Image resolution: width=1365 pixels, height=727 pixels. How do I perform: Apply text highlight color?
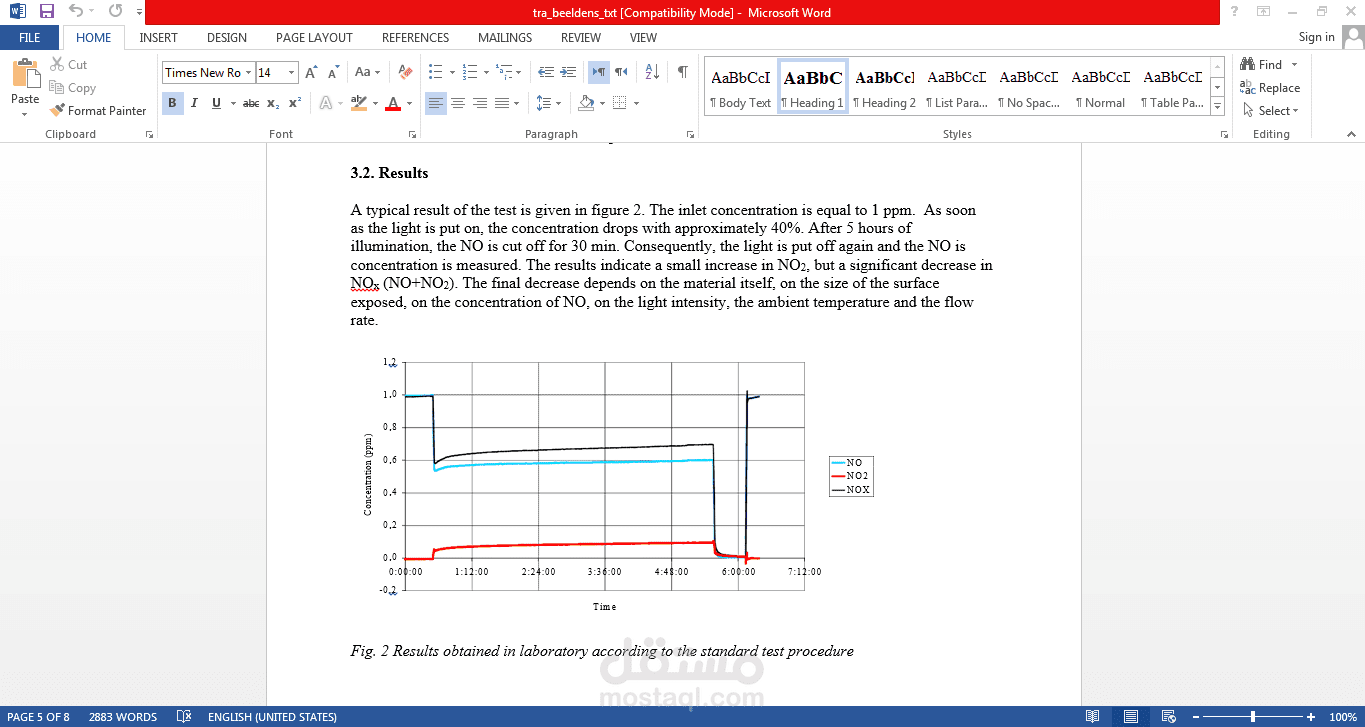[359, 103]
